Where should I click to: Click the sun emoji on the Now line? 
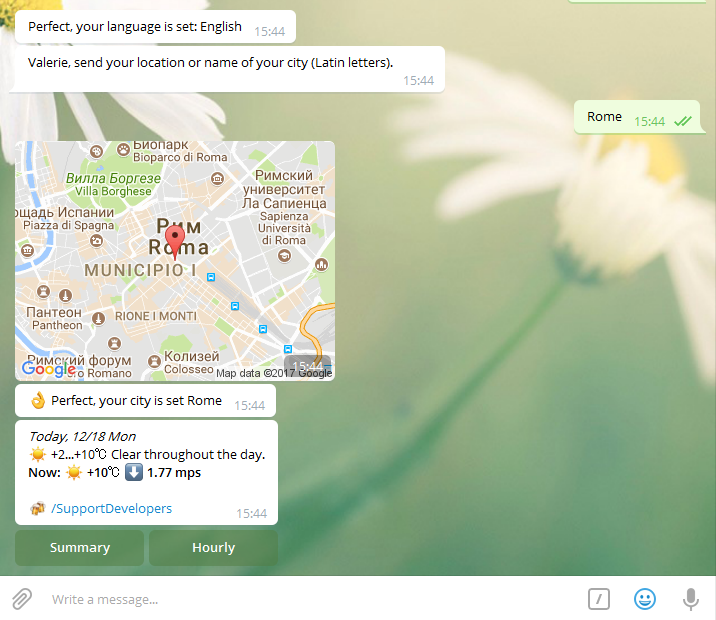74,473
